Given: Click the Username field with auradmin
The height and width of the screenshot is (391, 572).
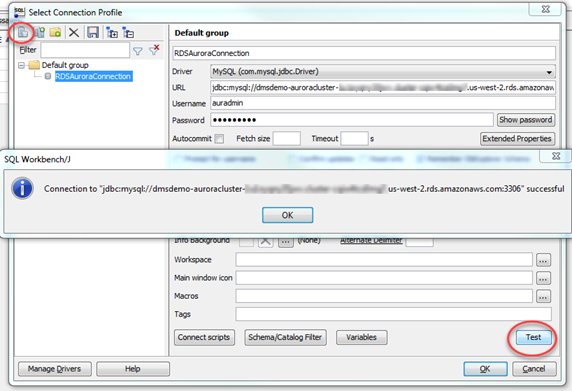Looking at the screenshot, I should point(383,103).
